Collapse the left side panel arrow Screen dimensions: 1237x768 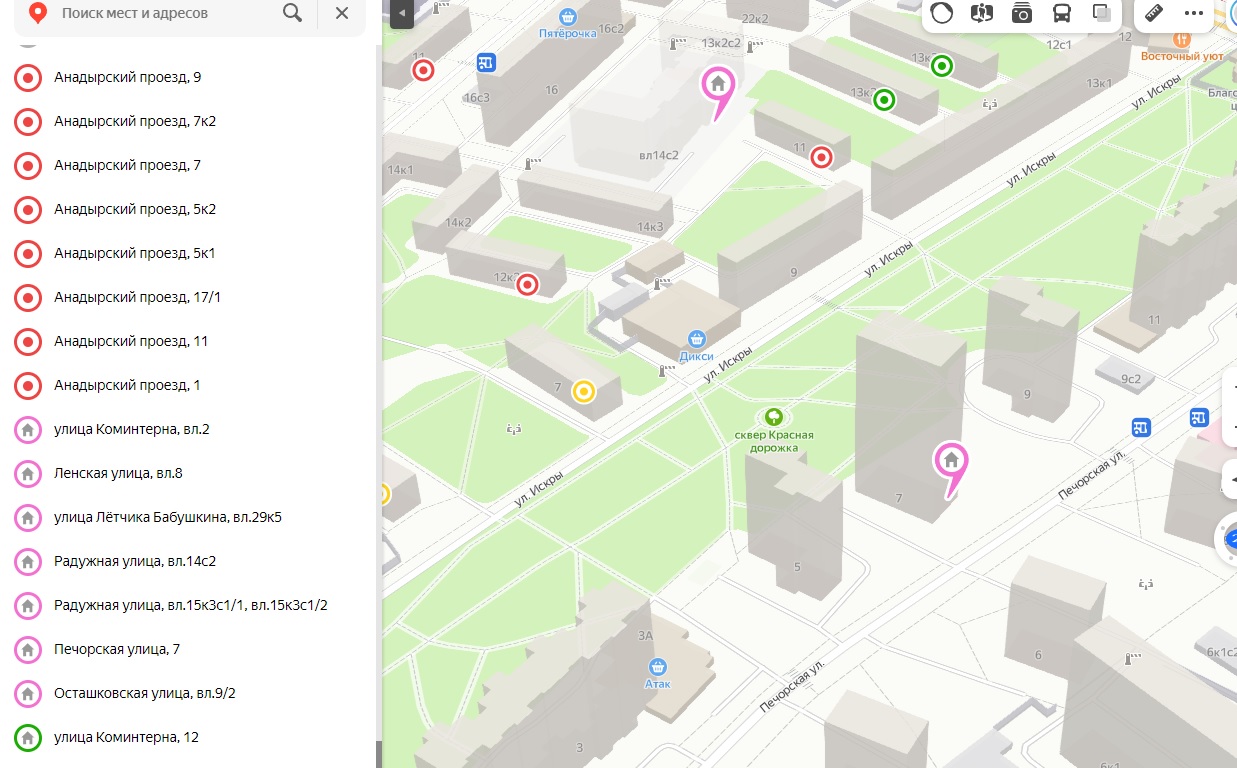[401, 13]
